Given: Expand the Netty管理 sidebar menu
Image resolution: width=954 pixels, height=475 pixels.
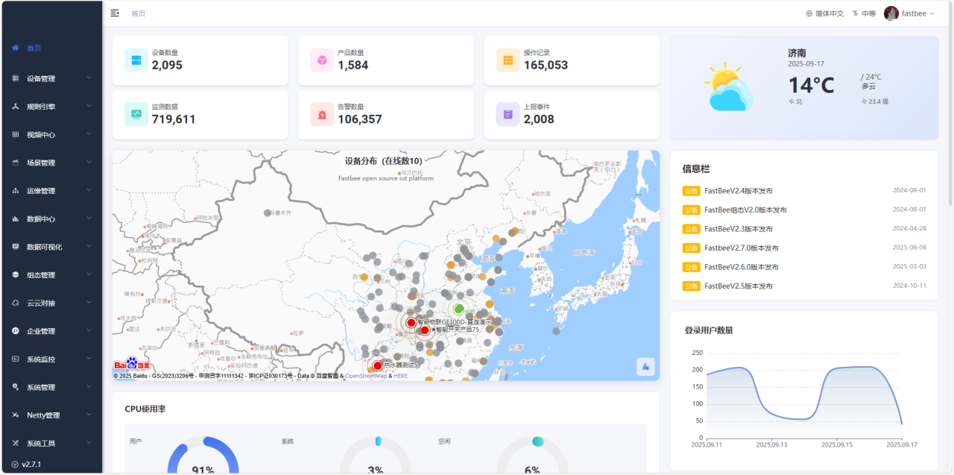Looking at the screenshot, I should 50,415.
